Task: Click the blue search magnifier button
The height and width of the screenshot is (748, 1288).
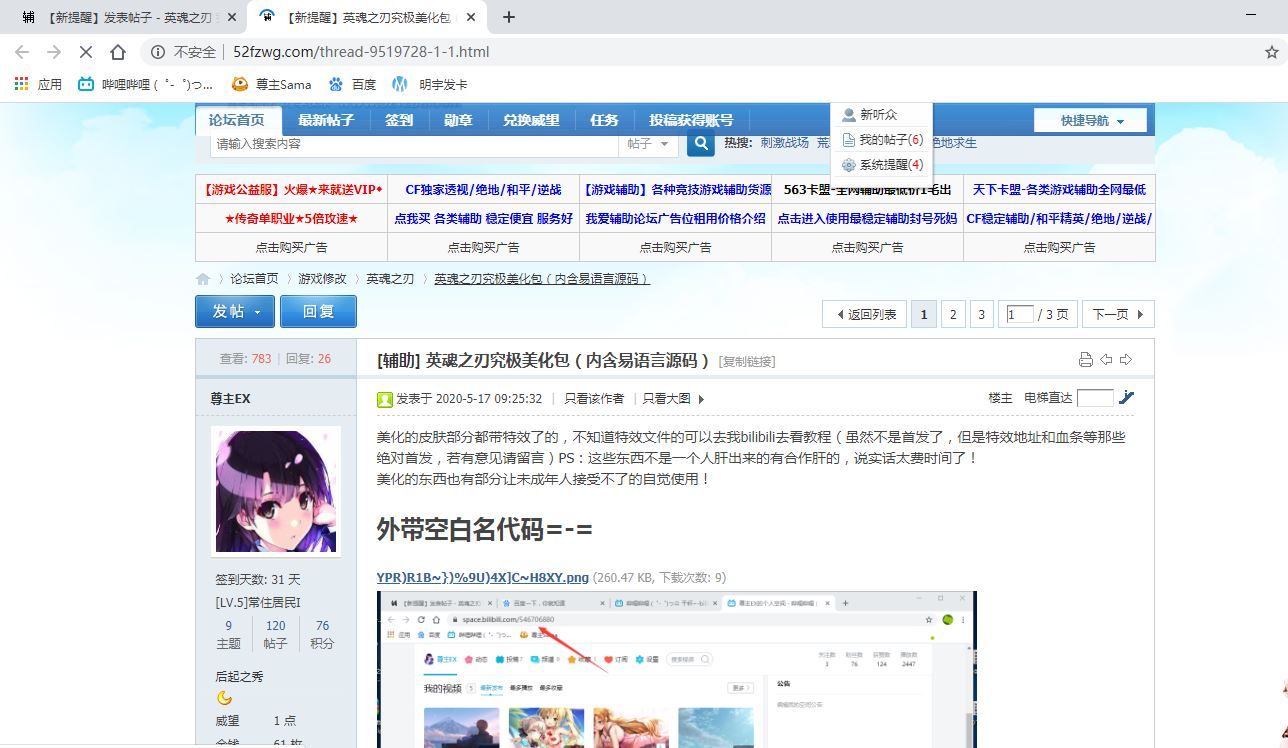Action: click(701, 144)
